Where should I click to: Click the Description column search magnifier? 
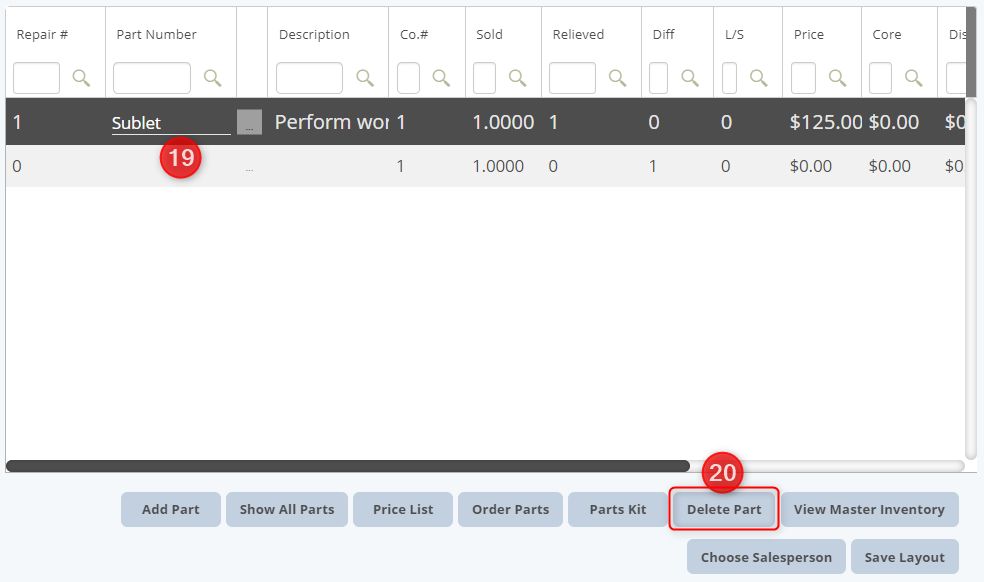point(365,78)
